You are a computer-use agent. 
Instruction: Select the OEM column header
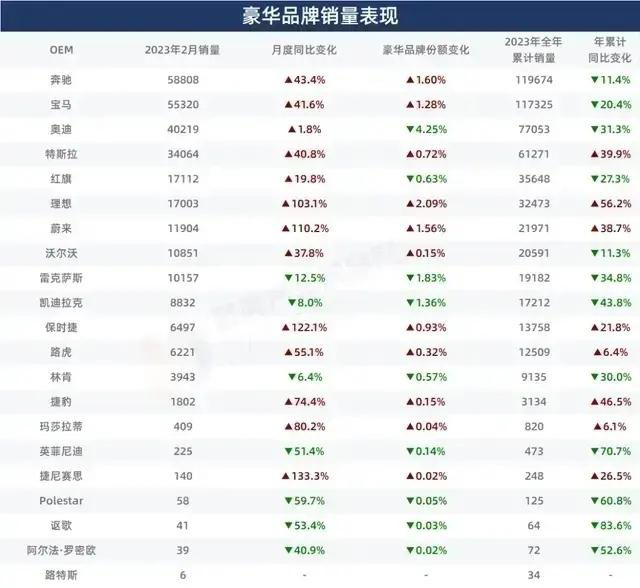61,50
